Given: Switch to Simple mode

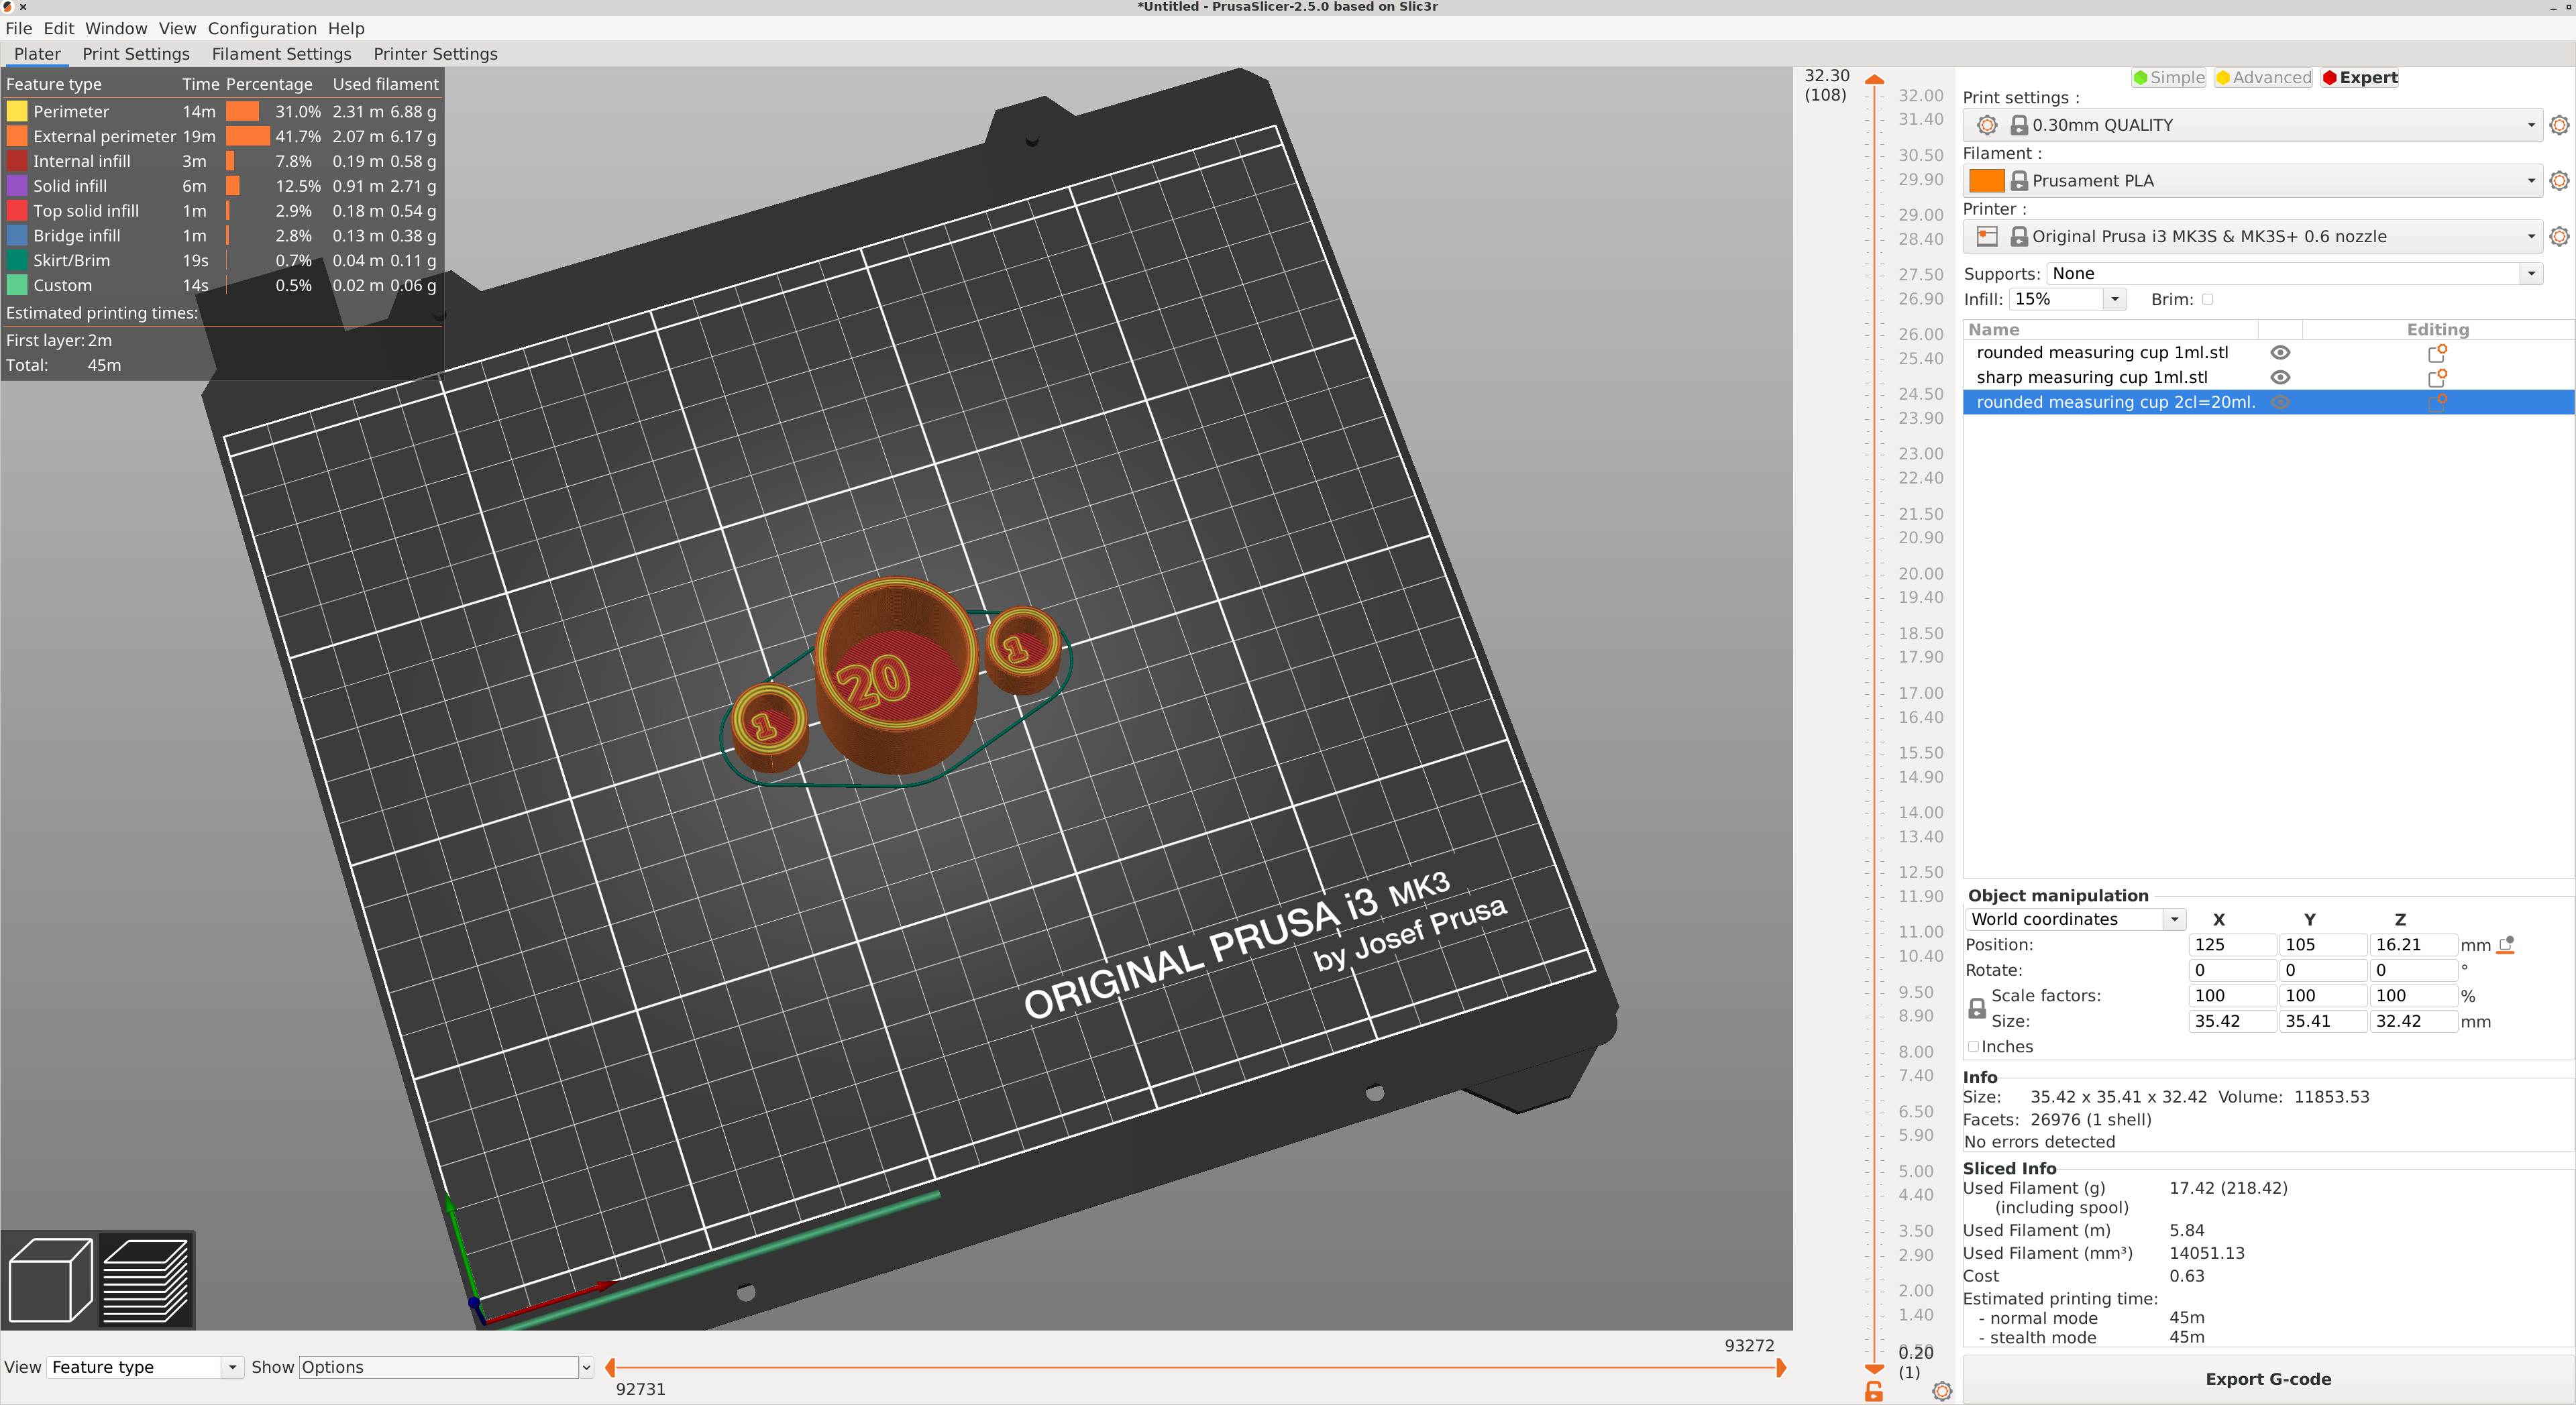Looking at the screenshot, I should click(2168, 78).
